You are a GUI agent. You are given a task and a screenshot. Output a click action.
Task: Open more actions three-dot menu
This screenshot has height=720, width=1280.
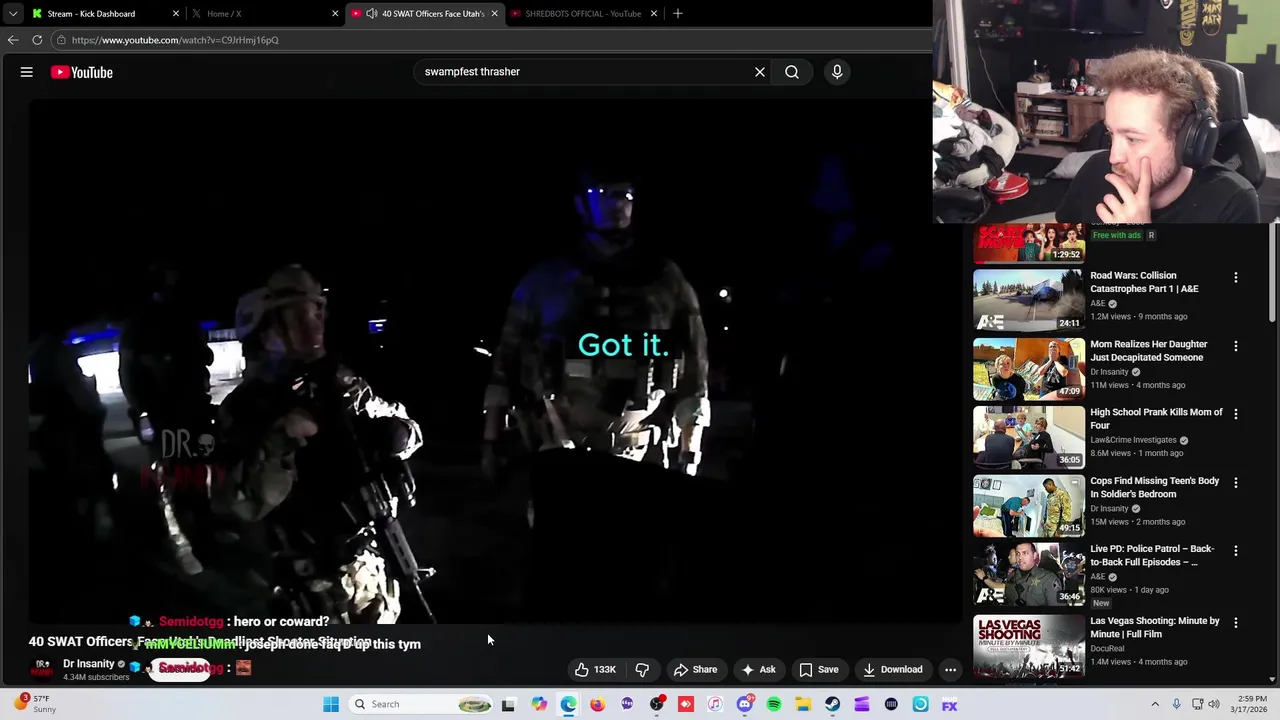(x=951, y=670)
